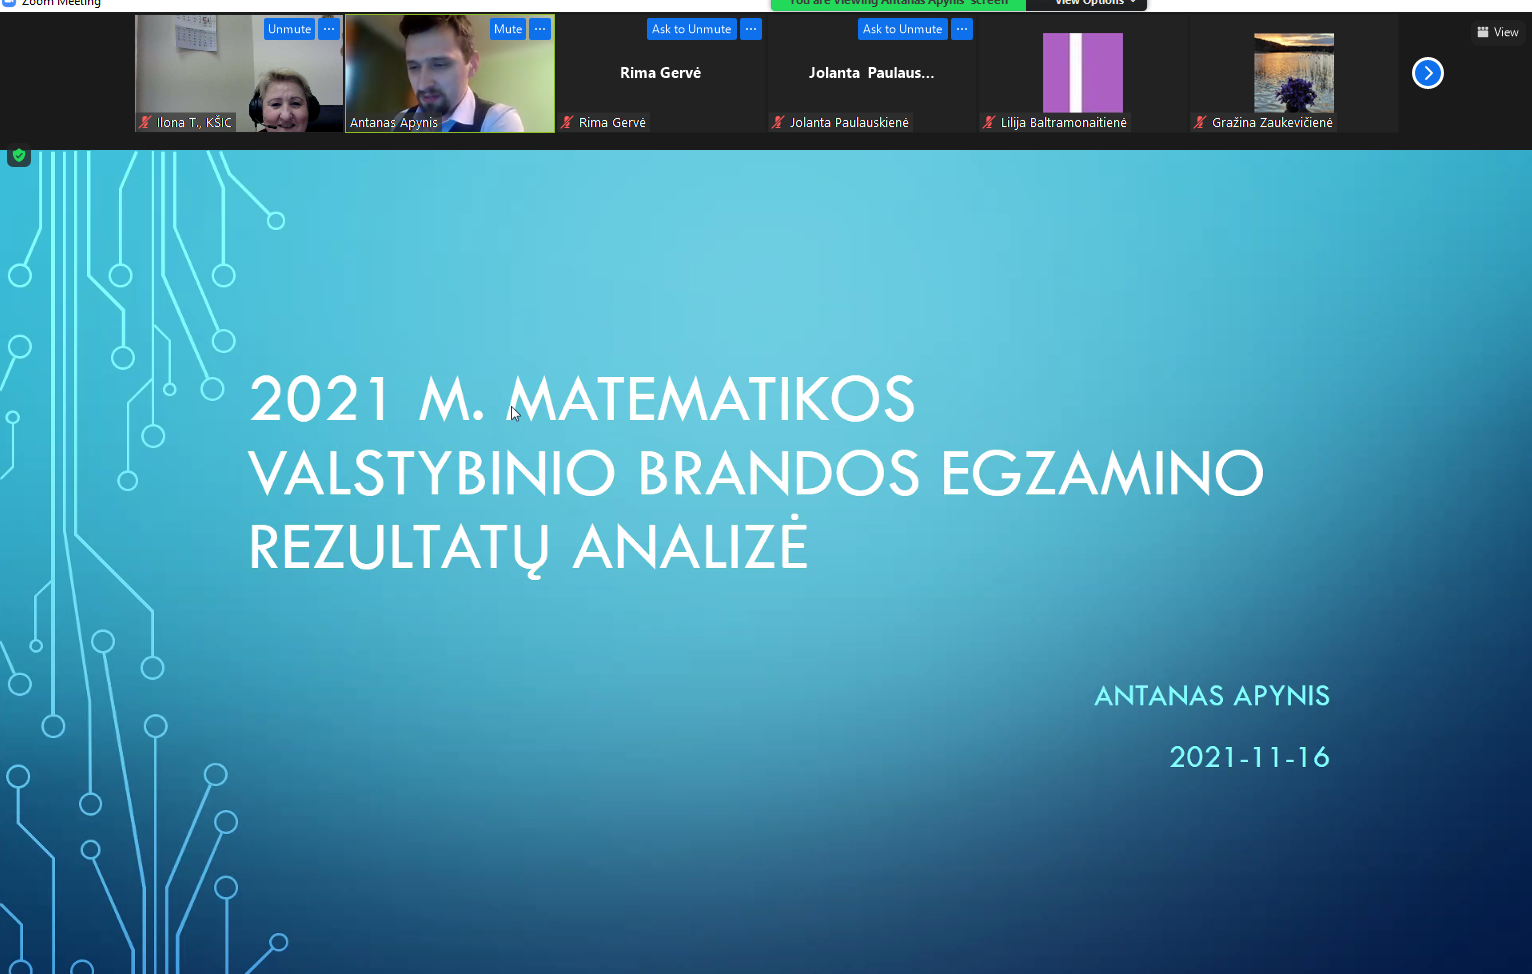Click presenter name 'ANTANAS APYNIS' on slide
Image resolution: width=1532 pixels, height=974 pixels.
(x=1212, y=696)
